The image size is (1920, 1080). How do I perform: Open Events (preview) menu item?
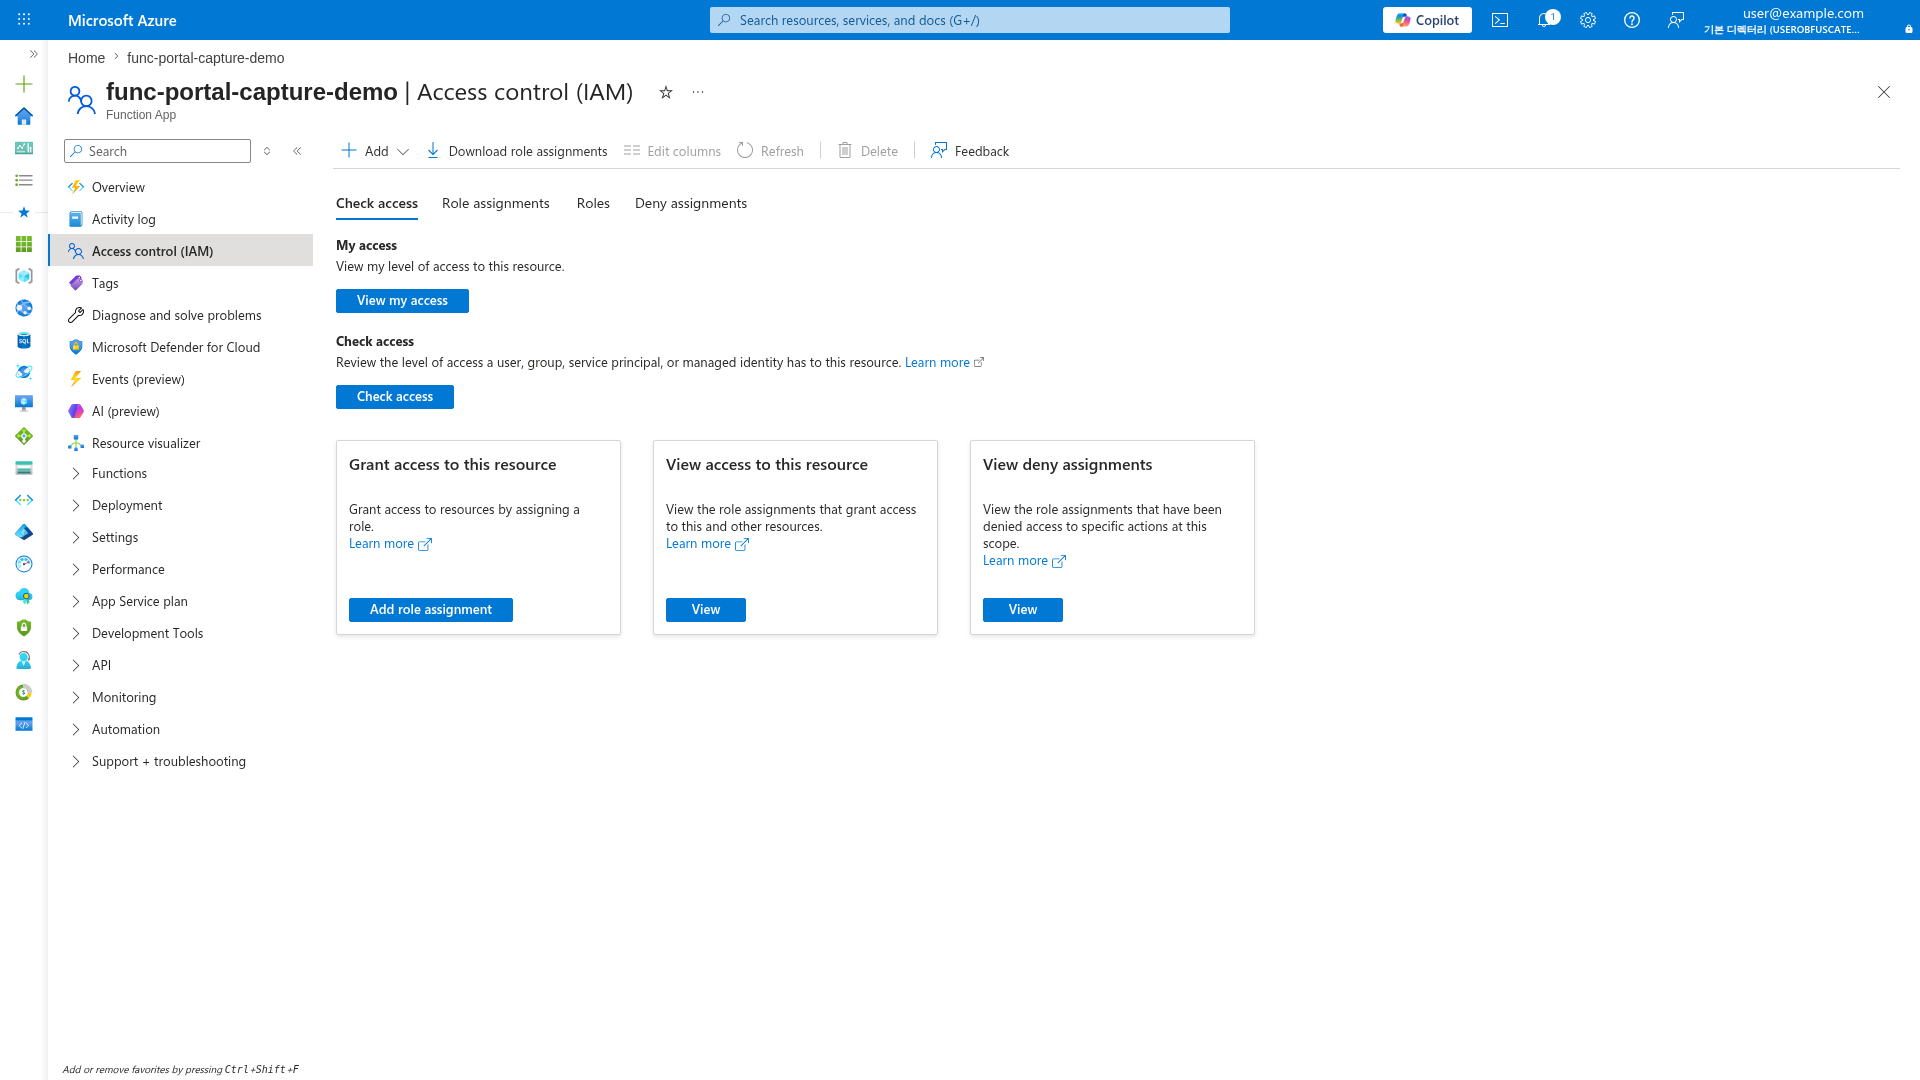[181, 379]
